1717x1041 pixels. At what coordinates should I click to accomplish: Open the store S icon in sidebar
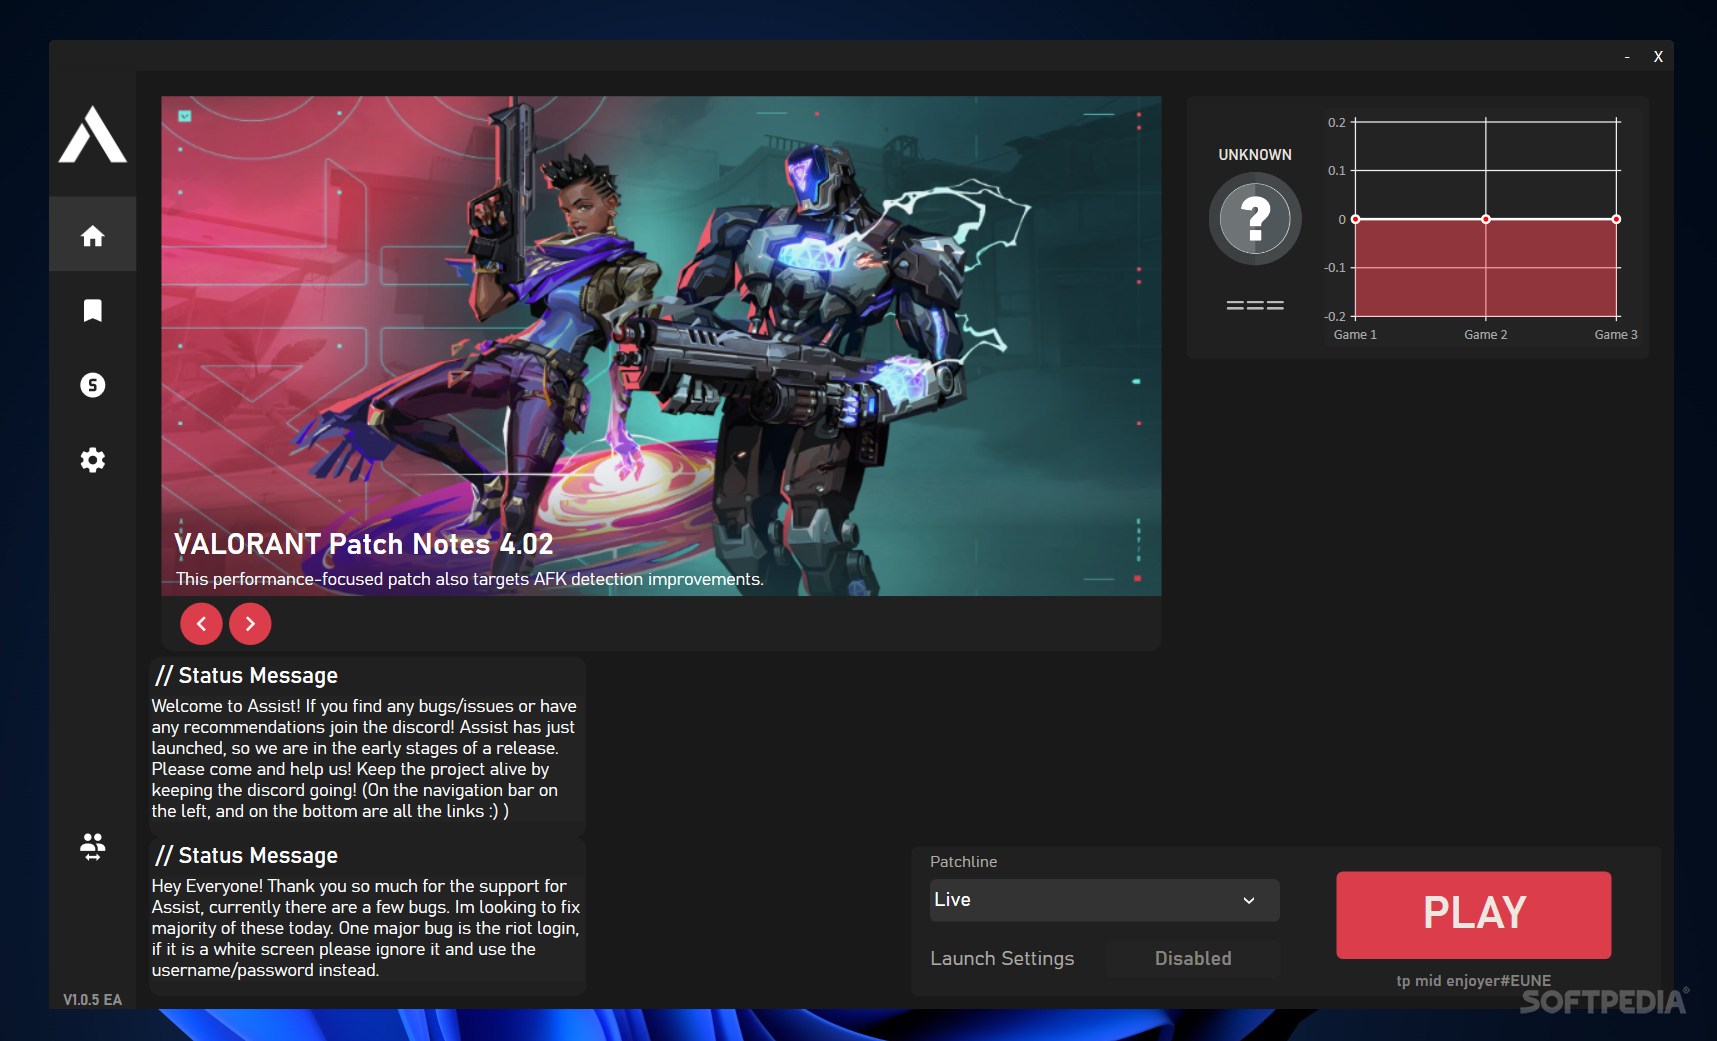pyautogui.click(x=92, y=385)
